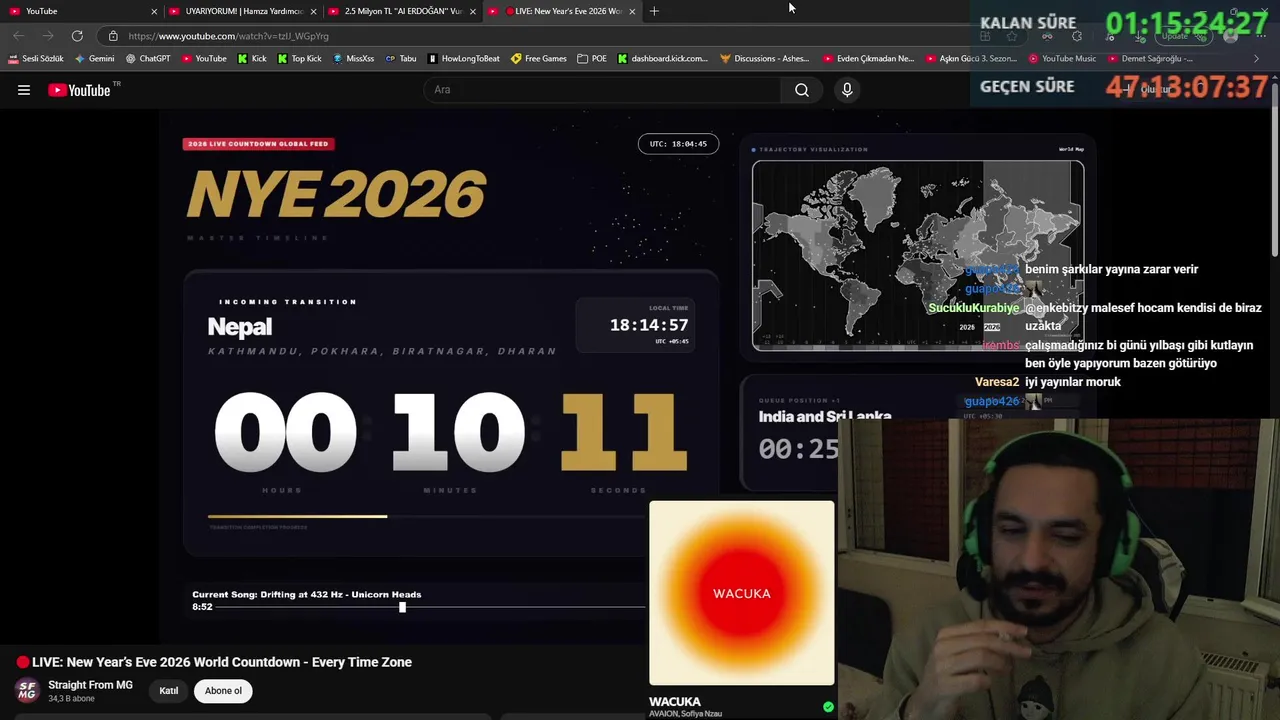Start voice search with the microphone icon

pos(847,90)
